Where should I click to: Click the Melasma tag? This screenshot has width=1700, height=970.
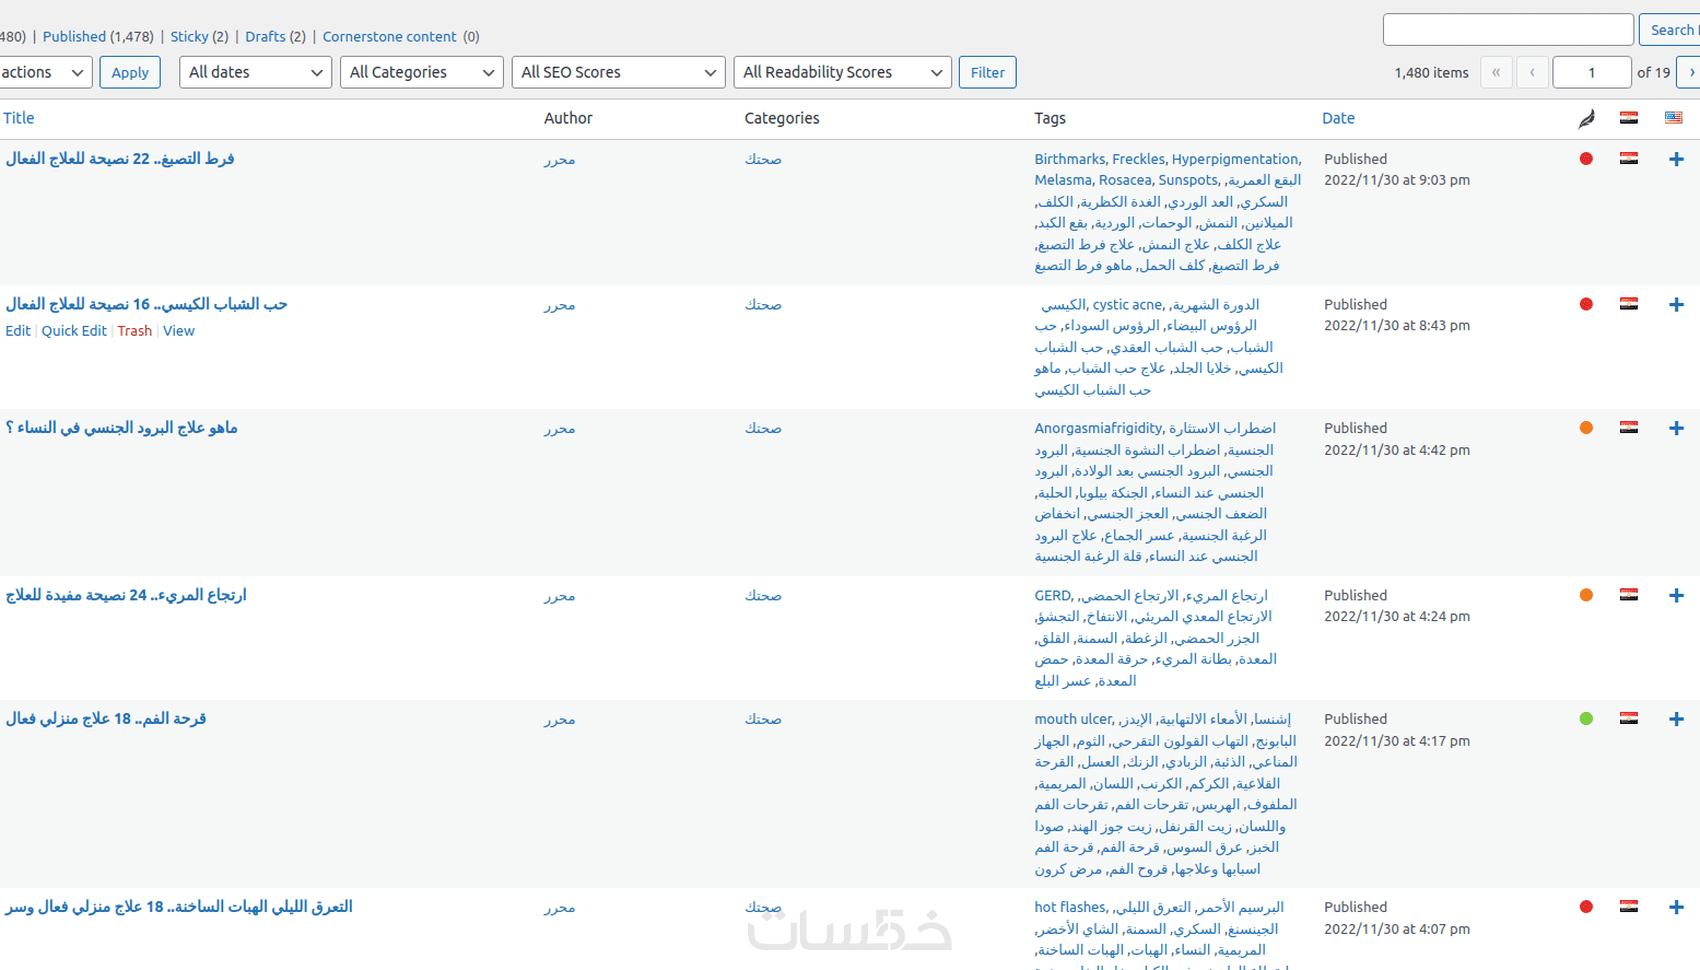point(1063,180)
